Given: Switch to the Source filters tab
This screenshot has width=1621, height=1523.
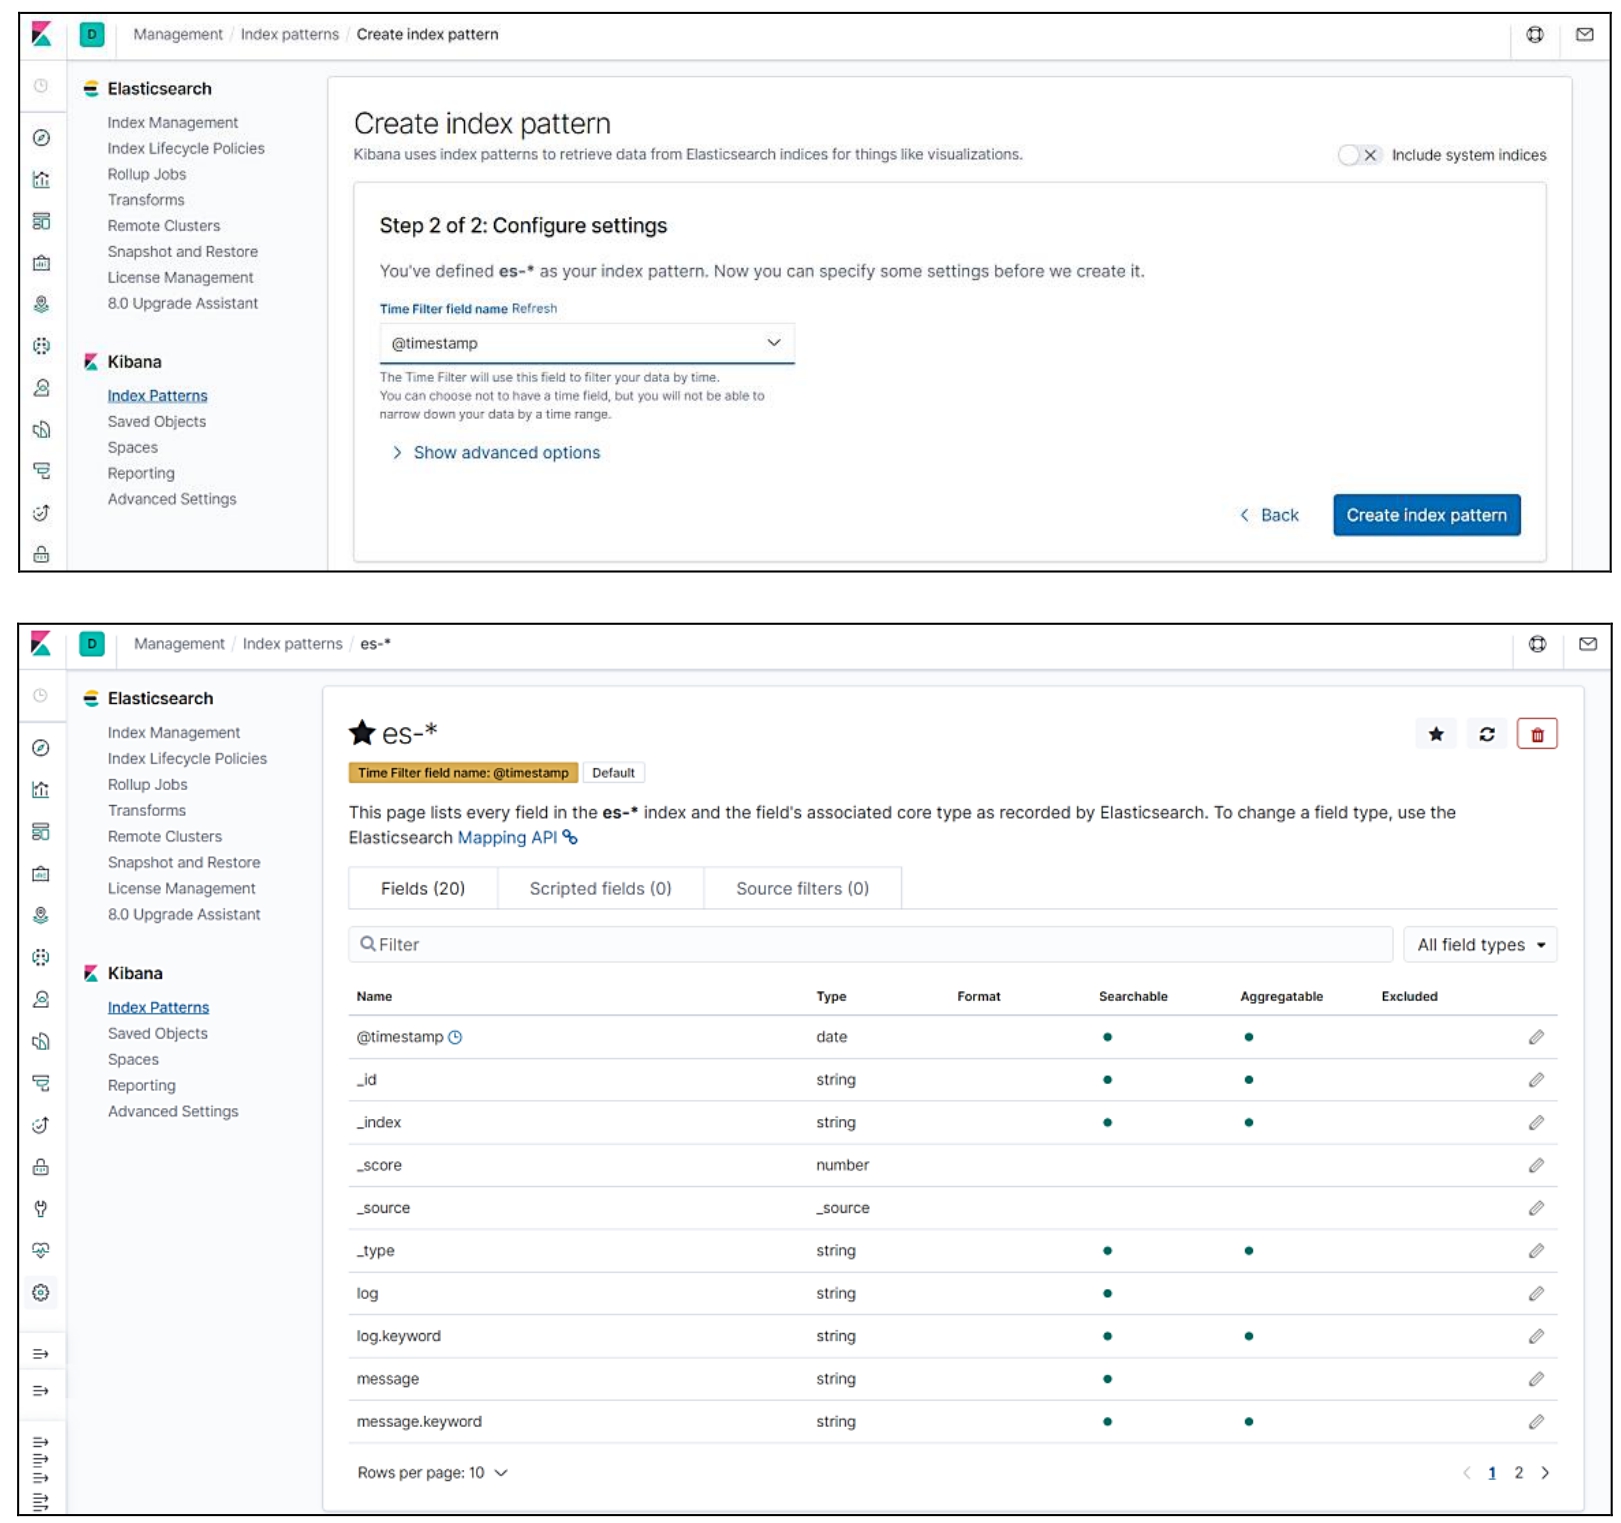Looking at the screenshot, I should click(x=802, y=888).
